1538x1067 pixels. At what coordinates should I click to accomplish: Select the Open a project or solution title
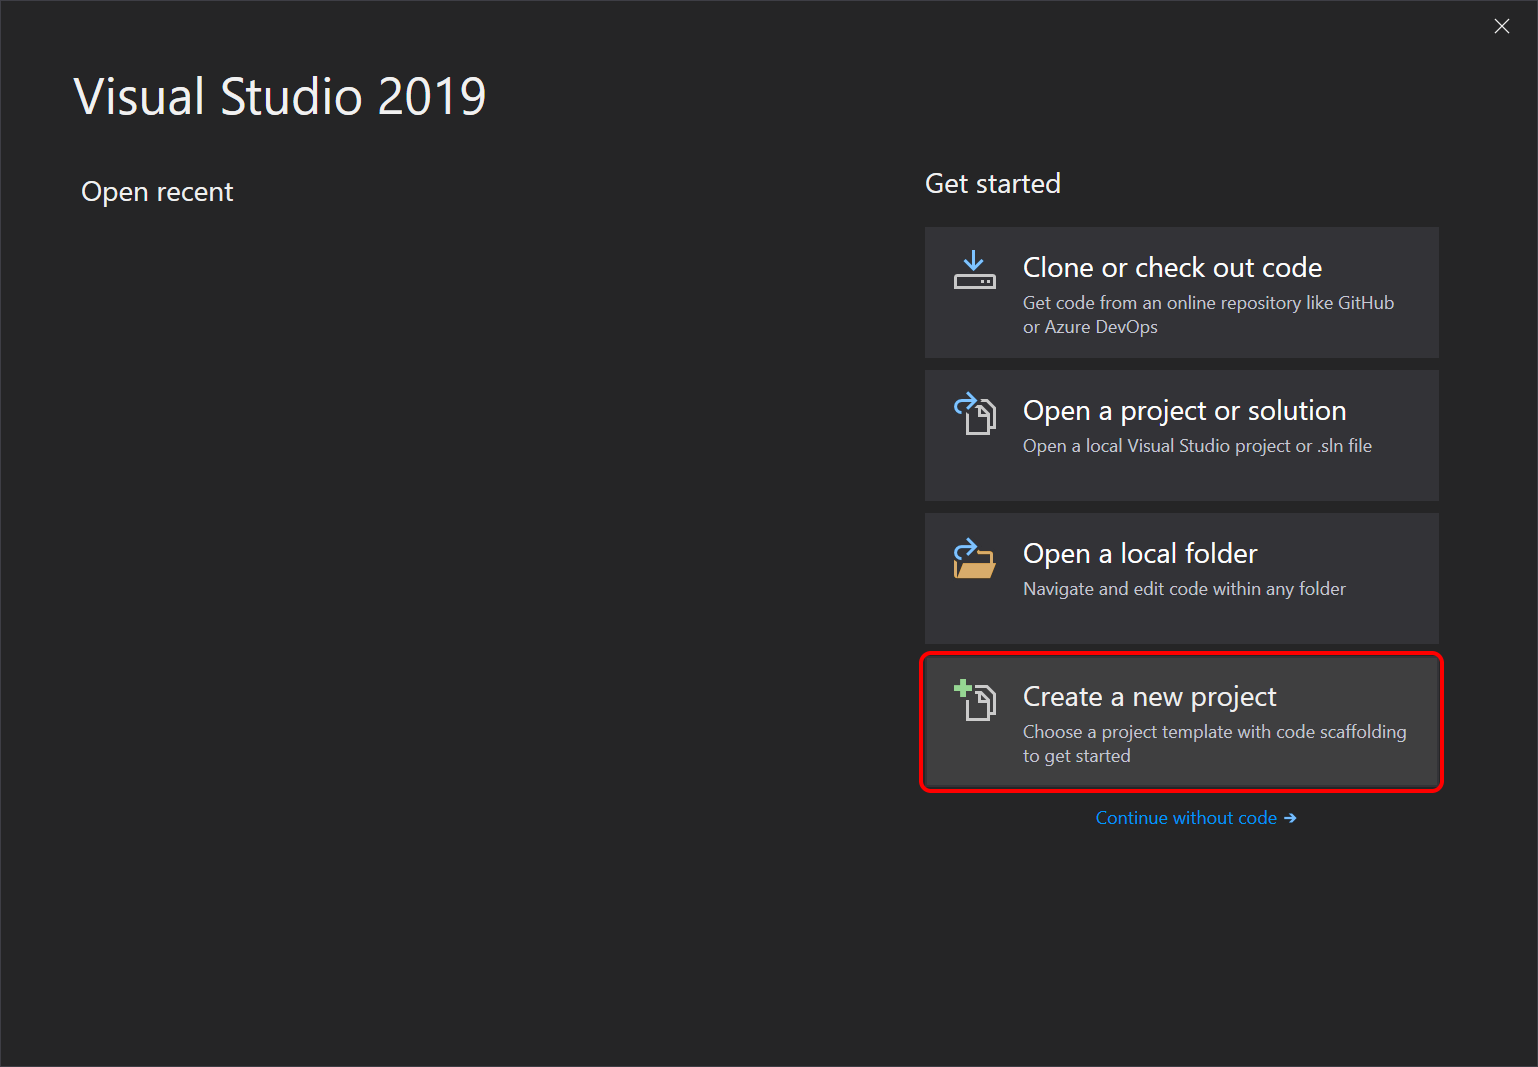pos(1184,411)
